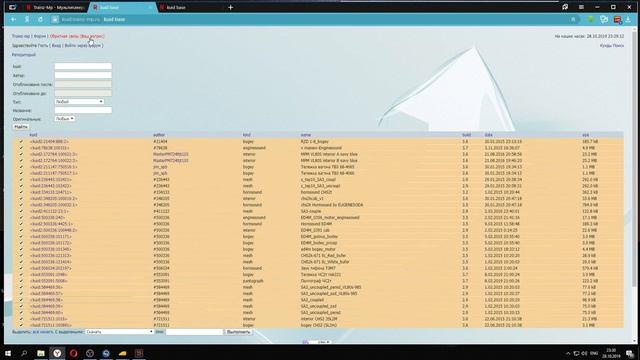Open the browser downloads icon
640x360 pixels.
(628, 20)
